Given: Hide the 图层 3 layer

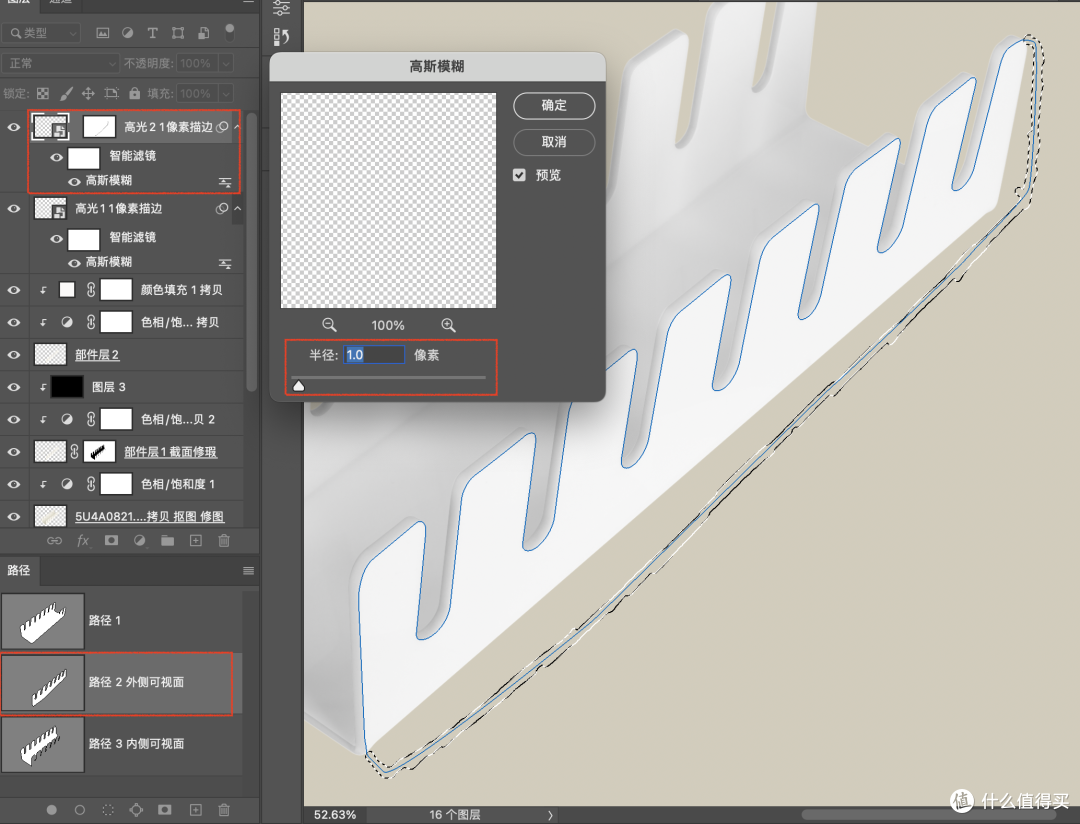Looking at the screenshot, I should click(14, 387).
